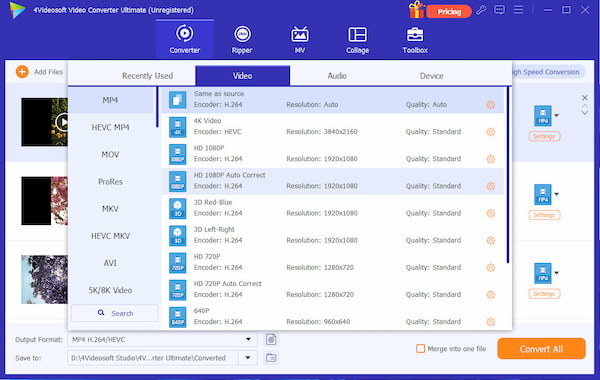This screenshot has width=600, height=380.
Task: Open gear settings for HD 720P
Action: pos(491,267)
